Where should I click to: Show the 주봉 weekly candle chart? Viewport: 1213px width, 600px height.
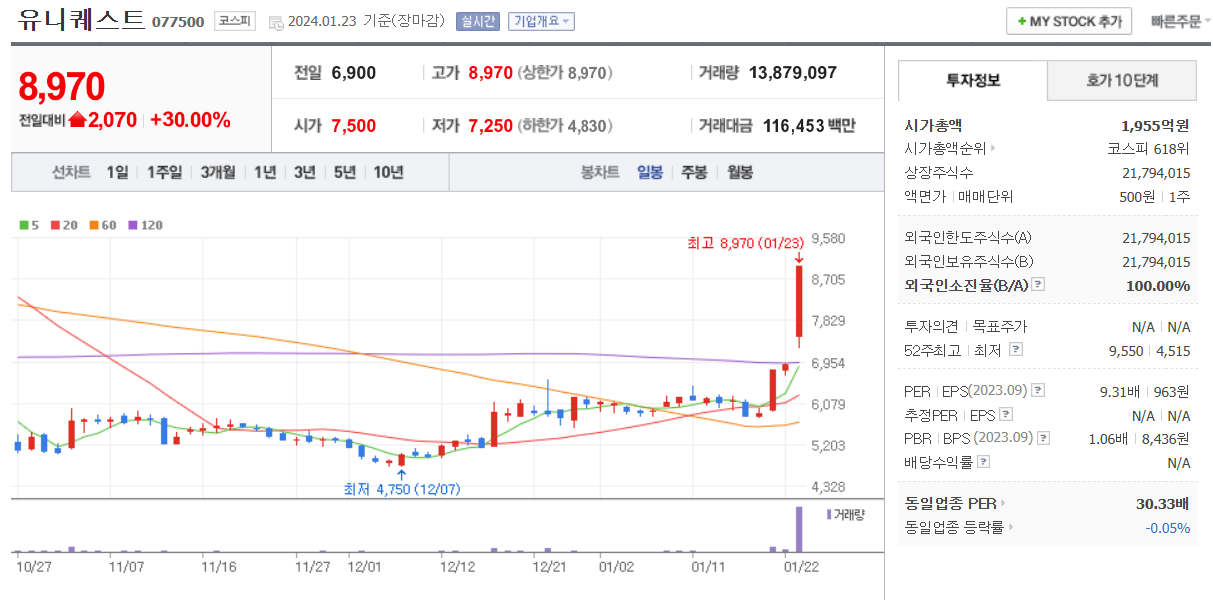pyautogui.click(x=694, y=172)
